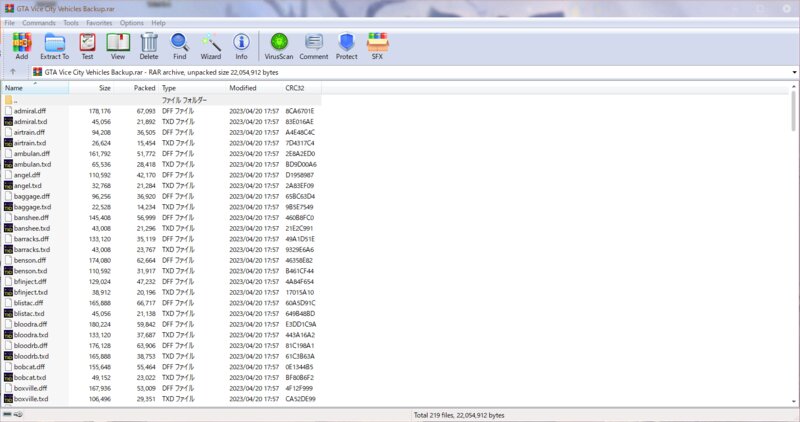The width and height of the screenshot is (800, 422).
Task: Open the Extract To tool
Action: point(55,46)
